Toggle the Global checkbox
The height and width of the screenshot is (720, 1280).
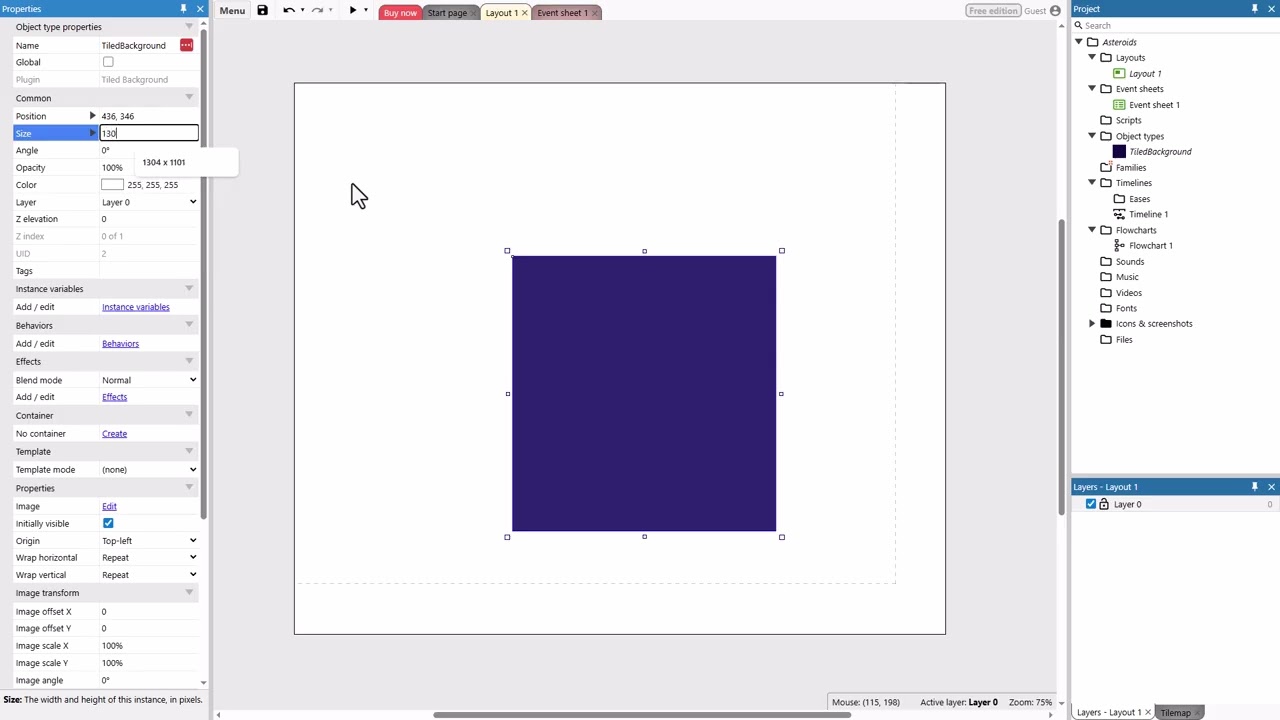coord(108,62)
